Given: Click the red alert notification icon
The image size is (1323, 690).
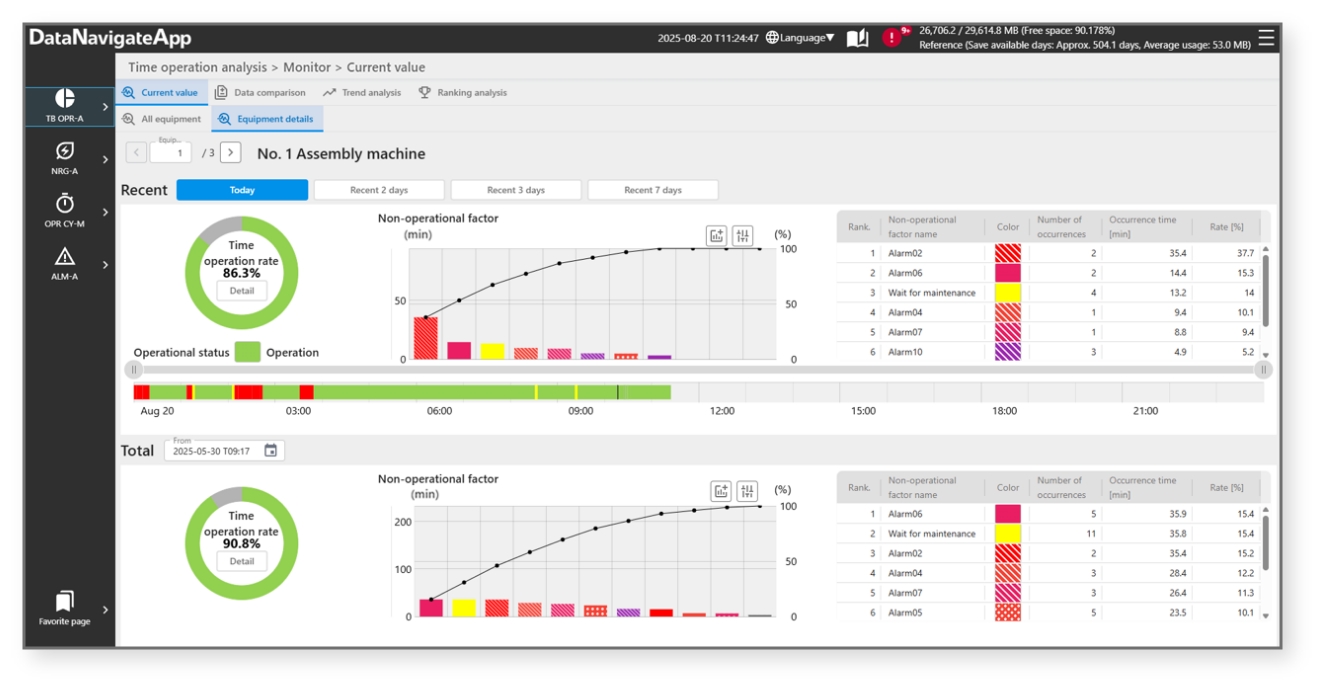Looking at the screenshot, I should (x=891, y=38).
